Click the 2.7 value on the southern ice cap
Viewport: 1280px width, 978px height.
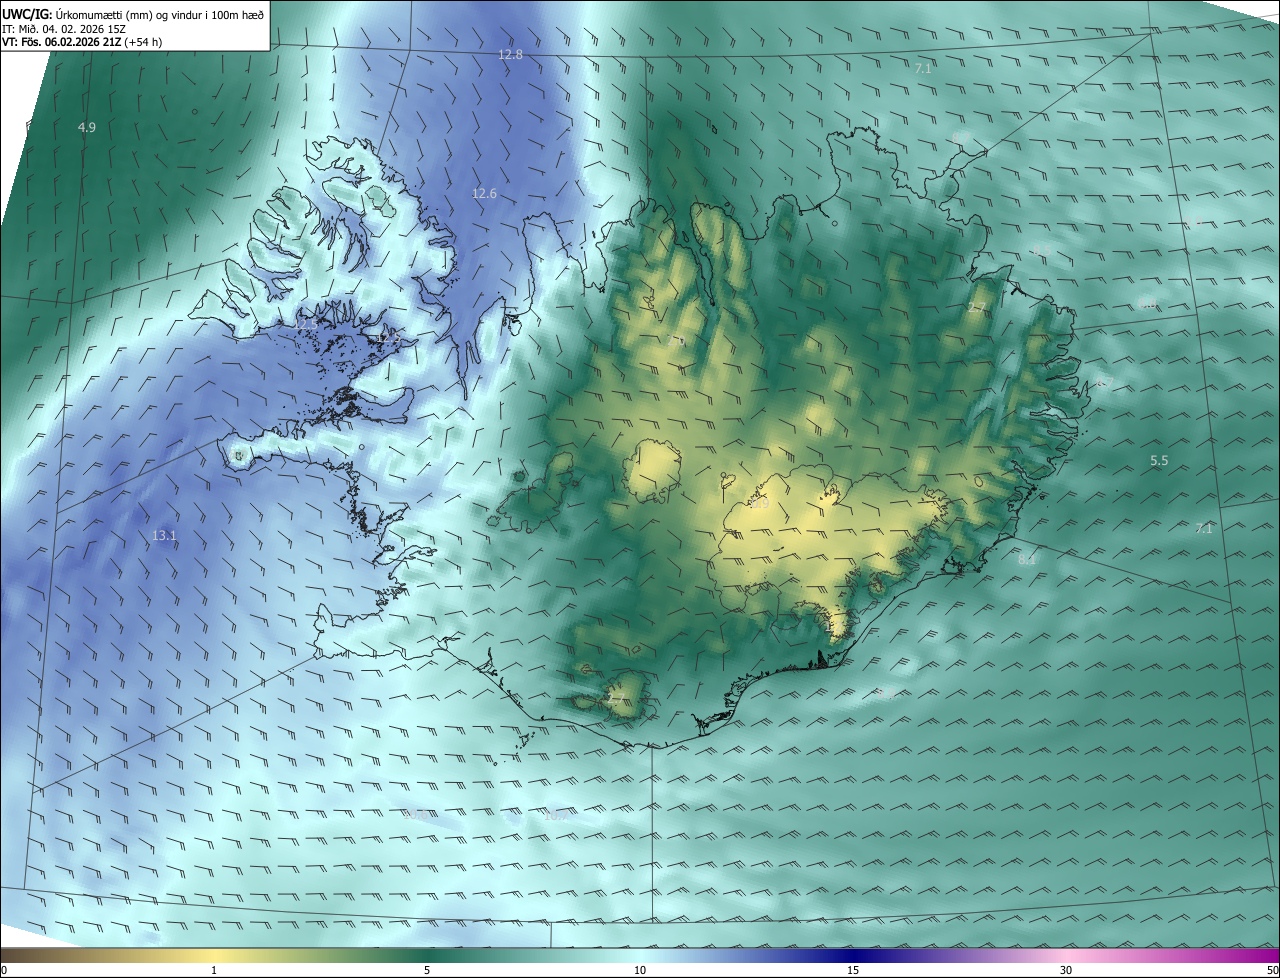point(616,698)
